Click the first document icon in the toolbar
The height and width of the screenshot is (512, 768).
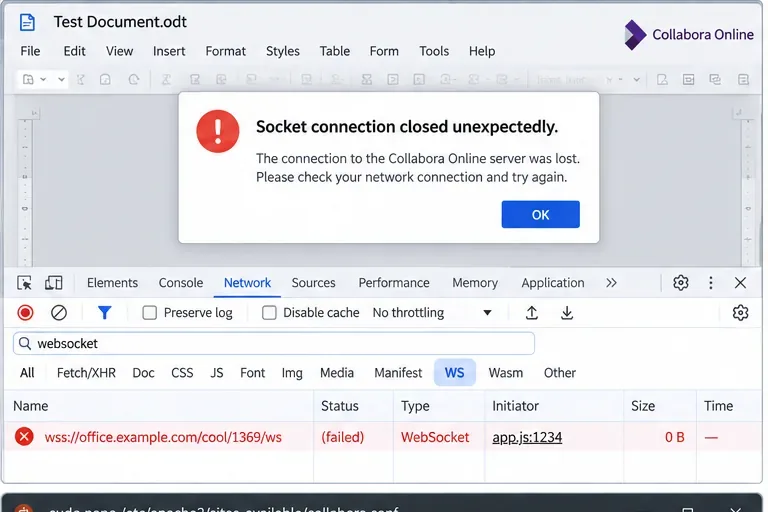(28, 79)
